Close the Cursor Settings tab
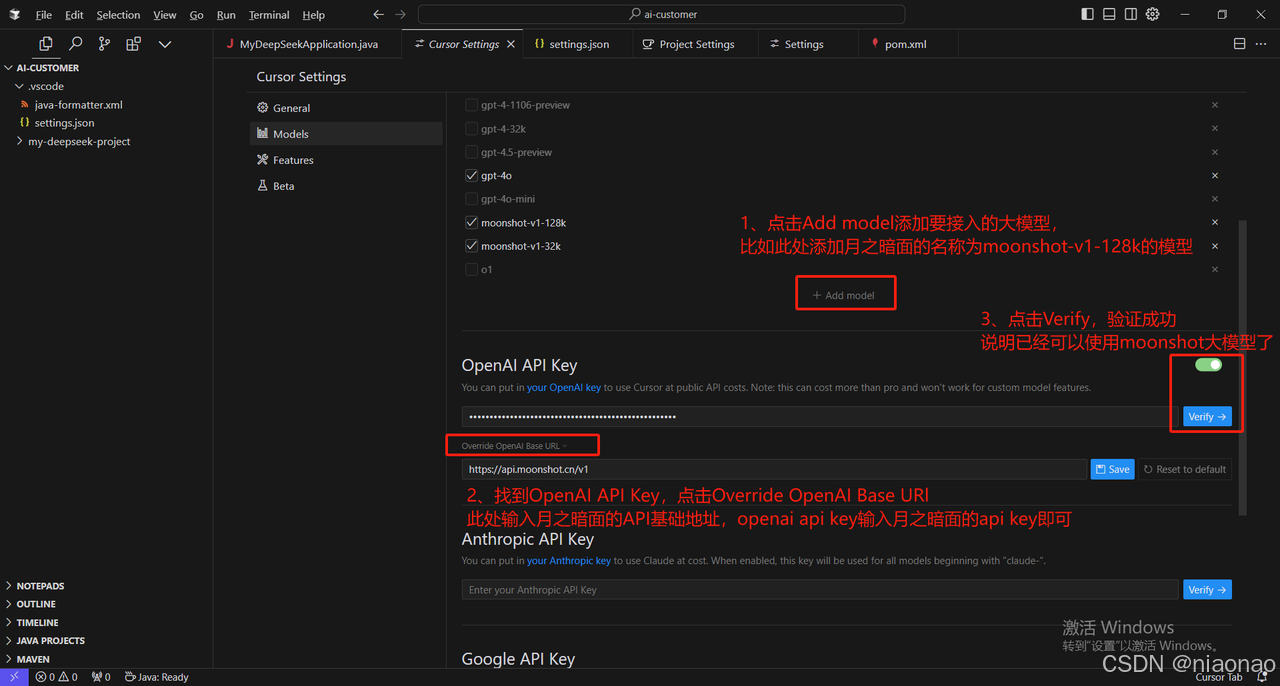This screenshot has width=1280, height=686. coord(511,44)
